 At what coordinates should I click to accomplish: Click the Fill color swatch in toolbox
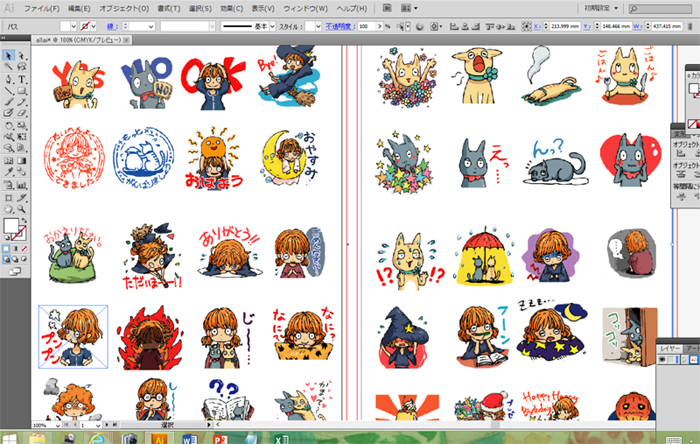11,225
